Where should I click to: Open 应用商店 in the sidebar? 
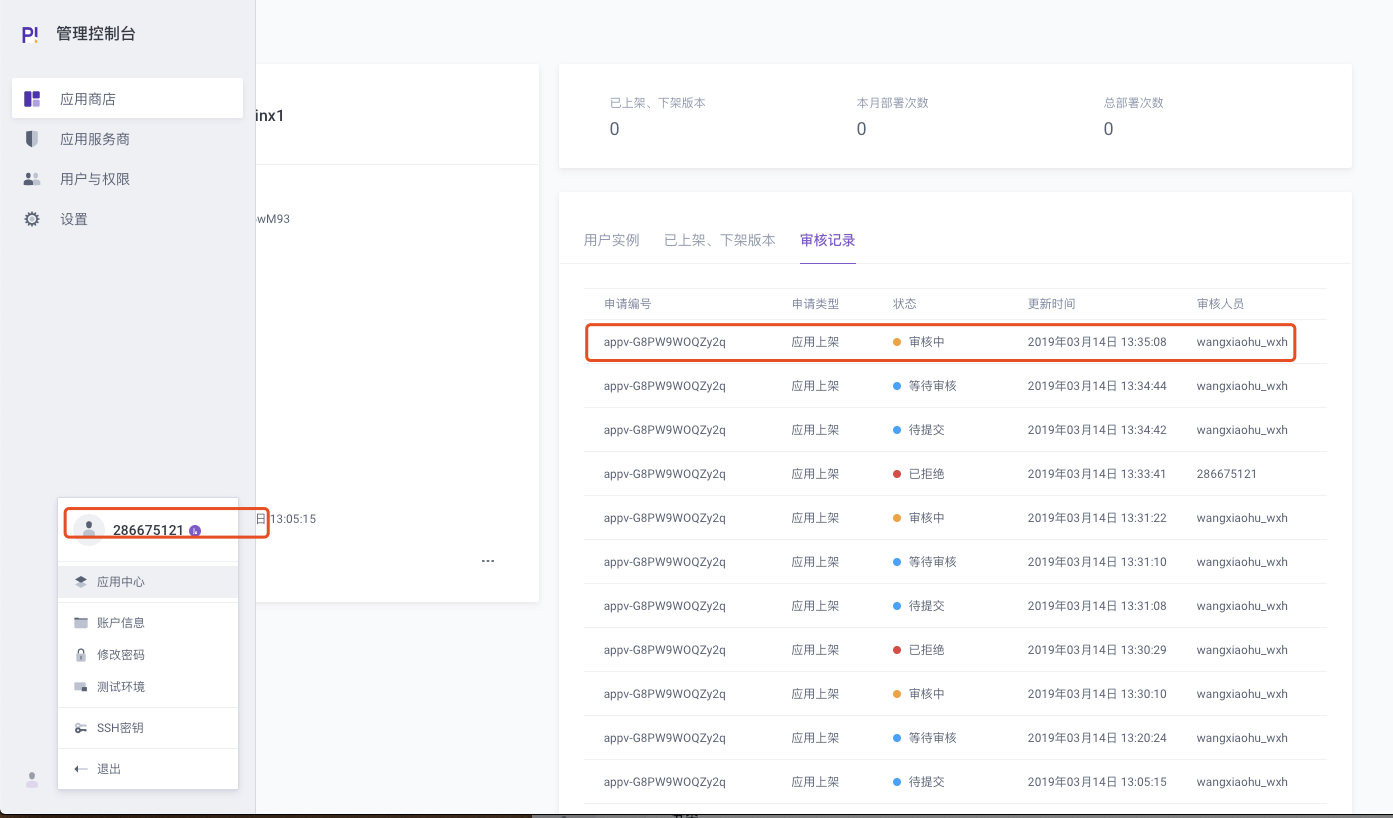(128, 99)
